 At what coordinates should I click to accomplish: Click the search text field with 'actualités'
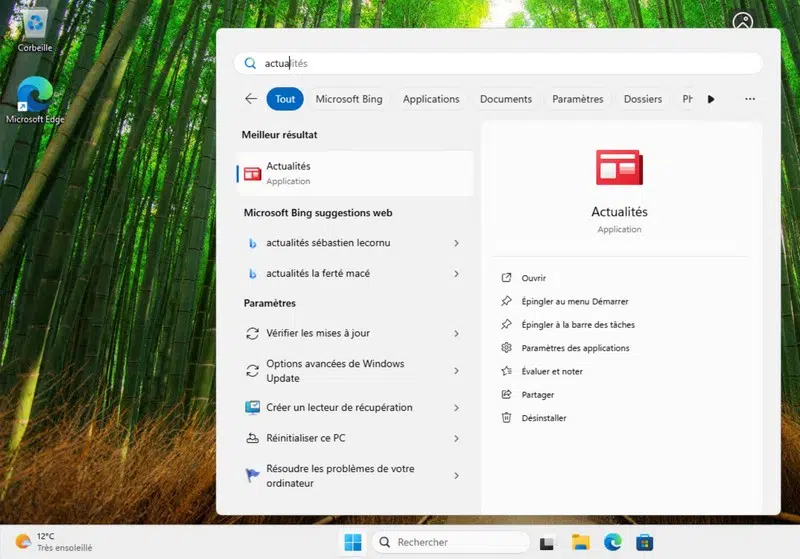(500, 63)
